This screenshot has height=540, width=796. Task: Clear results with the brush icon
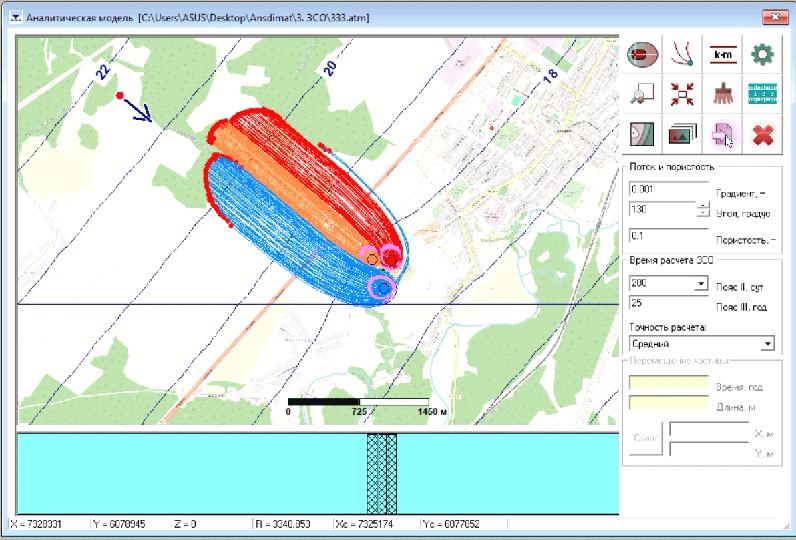722,95
